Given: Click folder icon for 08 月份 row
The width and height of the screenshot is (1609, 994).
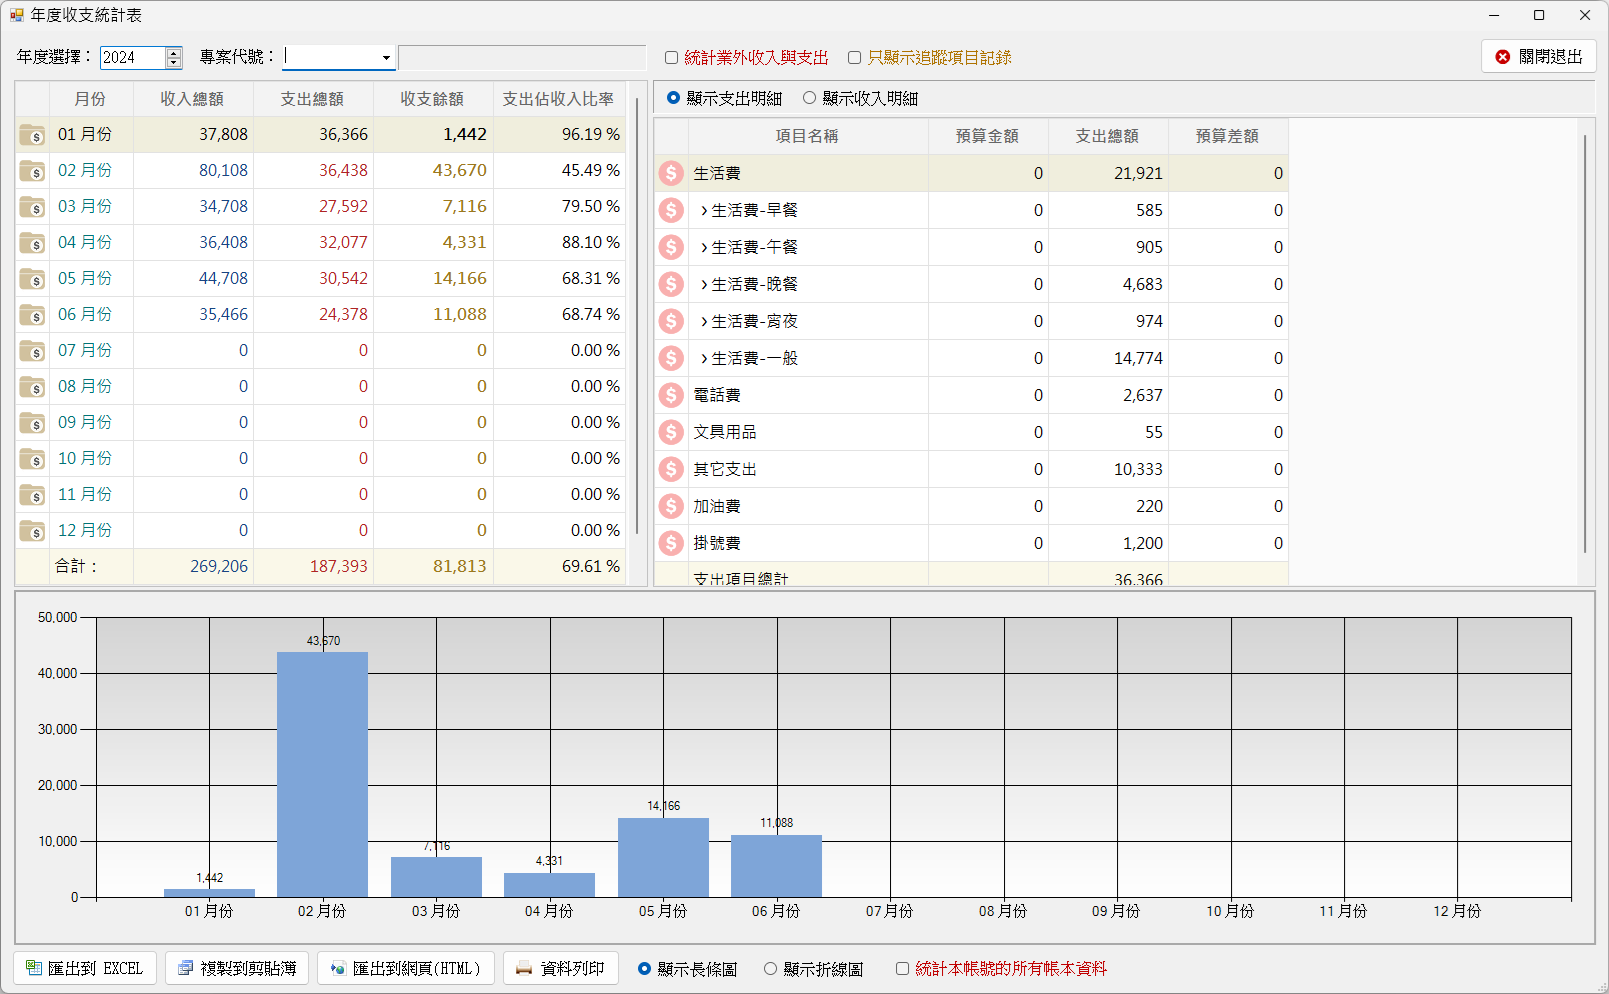Looking at the screenshot, I should 32,387.
